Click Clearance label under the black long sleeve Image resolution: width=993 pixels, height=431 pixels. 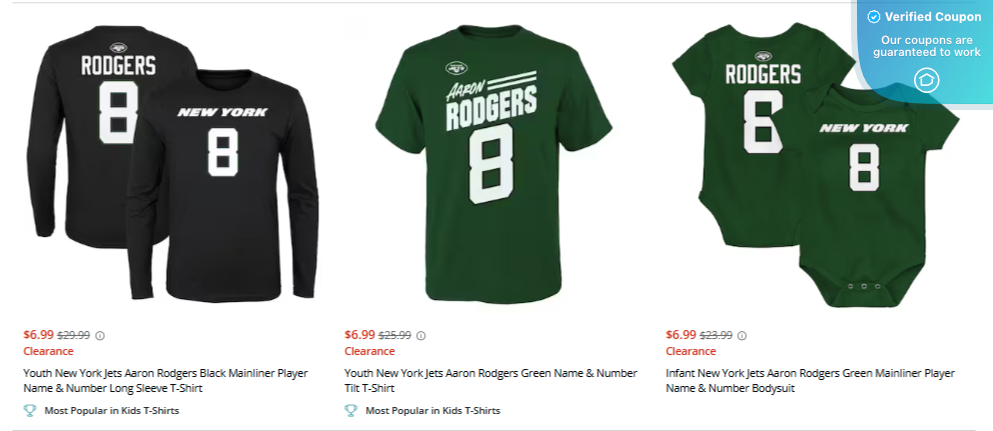tap(48, 351)
